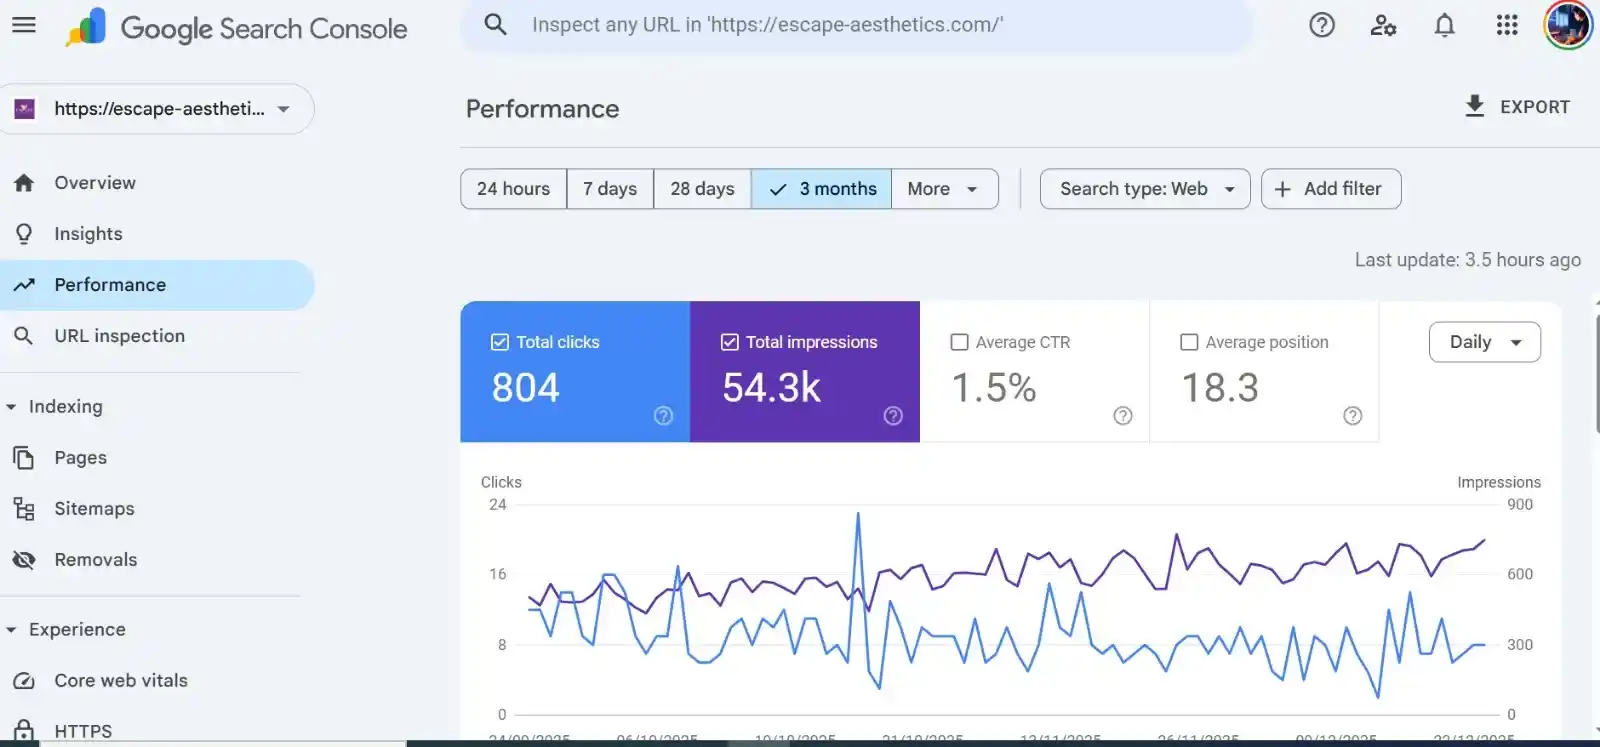Click the page vertical scrollbar
1600x747 pixels.
pyautogui.click(x=1596, y=373)
